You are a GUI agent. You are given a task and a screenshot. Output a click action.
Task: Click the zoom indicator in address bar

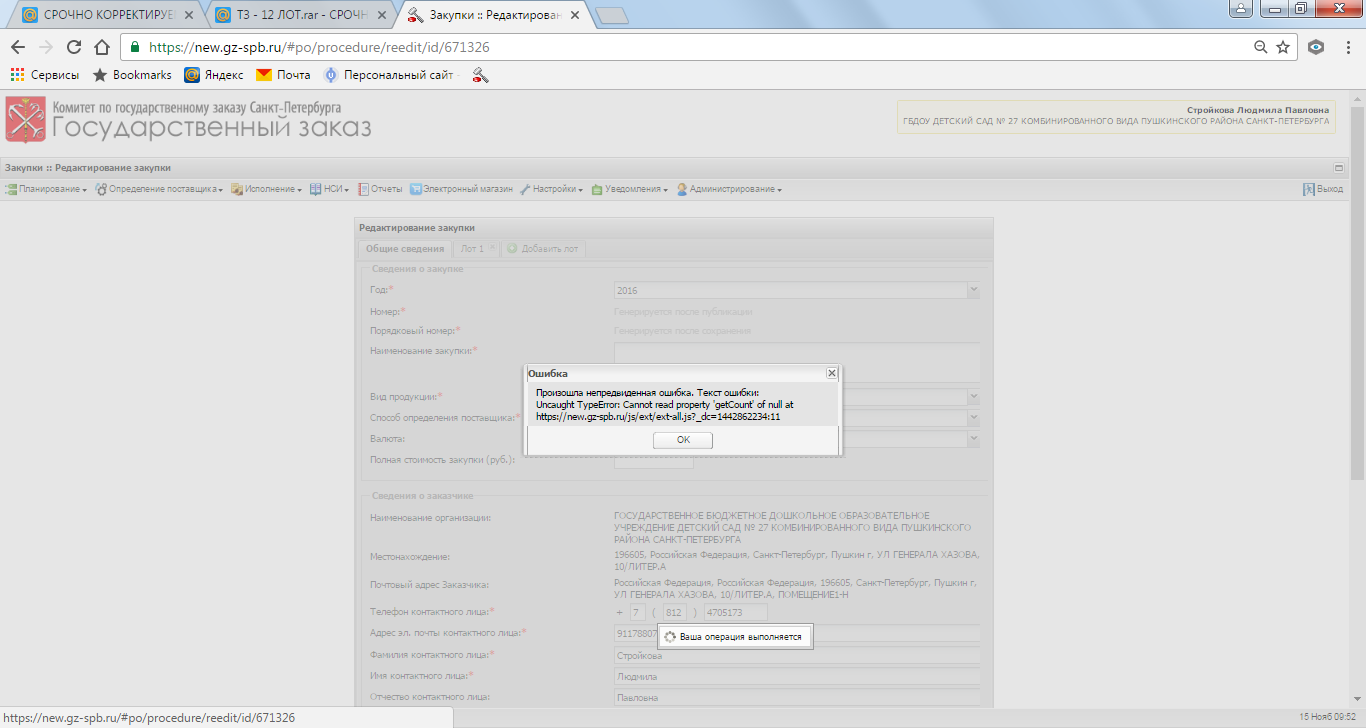click(x=1261, y=47)
